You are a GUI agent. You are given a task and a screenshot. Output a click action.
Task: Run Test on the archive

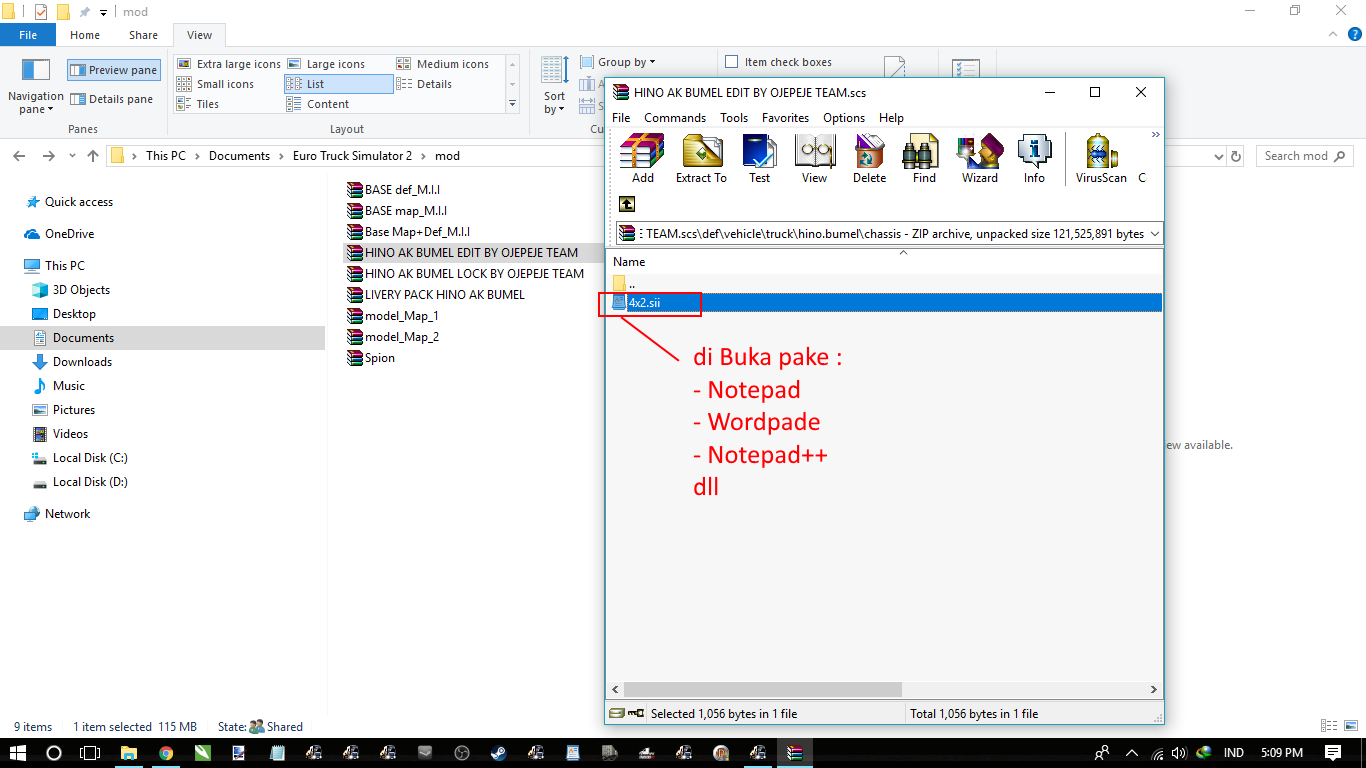[760, 159]
